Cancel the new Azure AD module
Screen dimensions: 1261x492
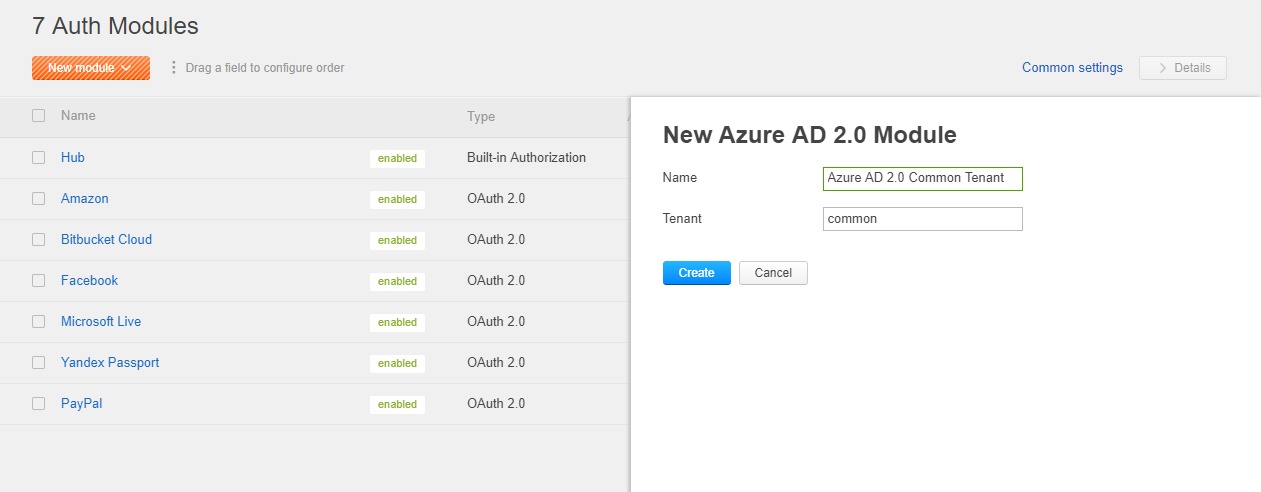pos(773,273)
